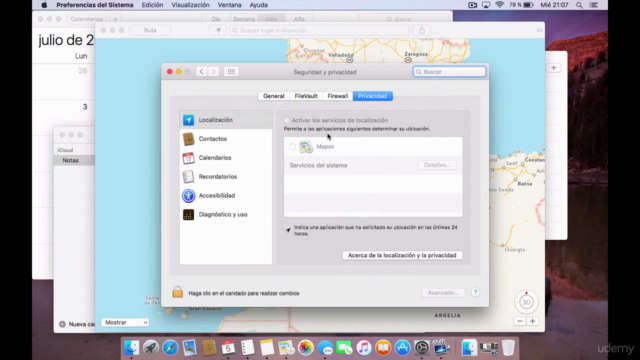Screen dimensions: 640x360
Task: Launch Safari from the dock
Action: click(170, 348)
